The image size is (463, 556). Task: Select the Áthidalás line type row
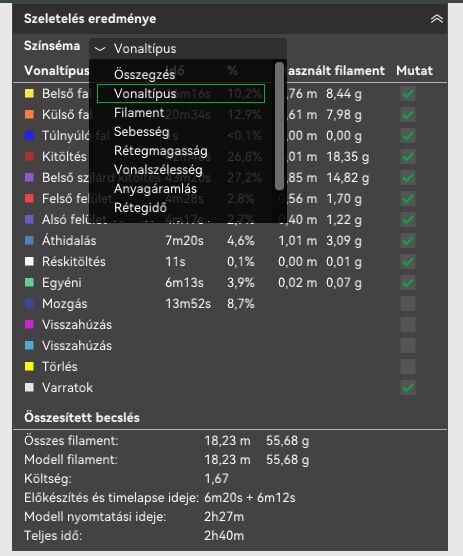point(230,240)
